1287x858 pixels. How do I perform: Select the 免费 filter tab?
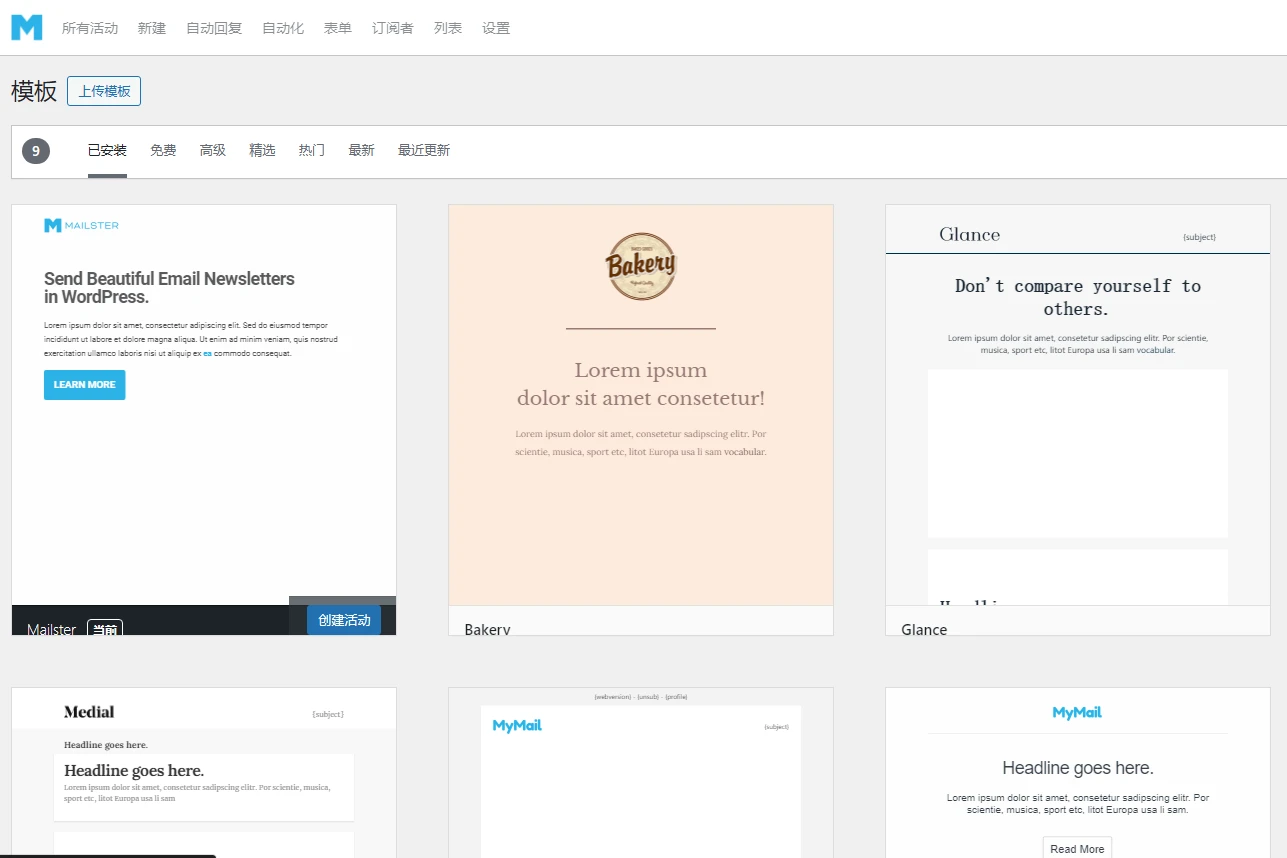[162, 150]
